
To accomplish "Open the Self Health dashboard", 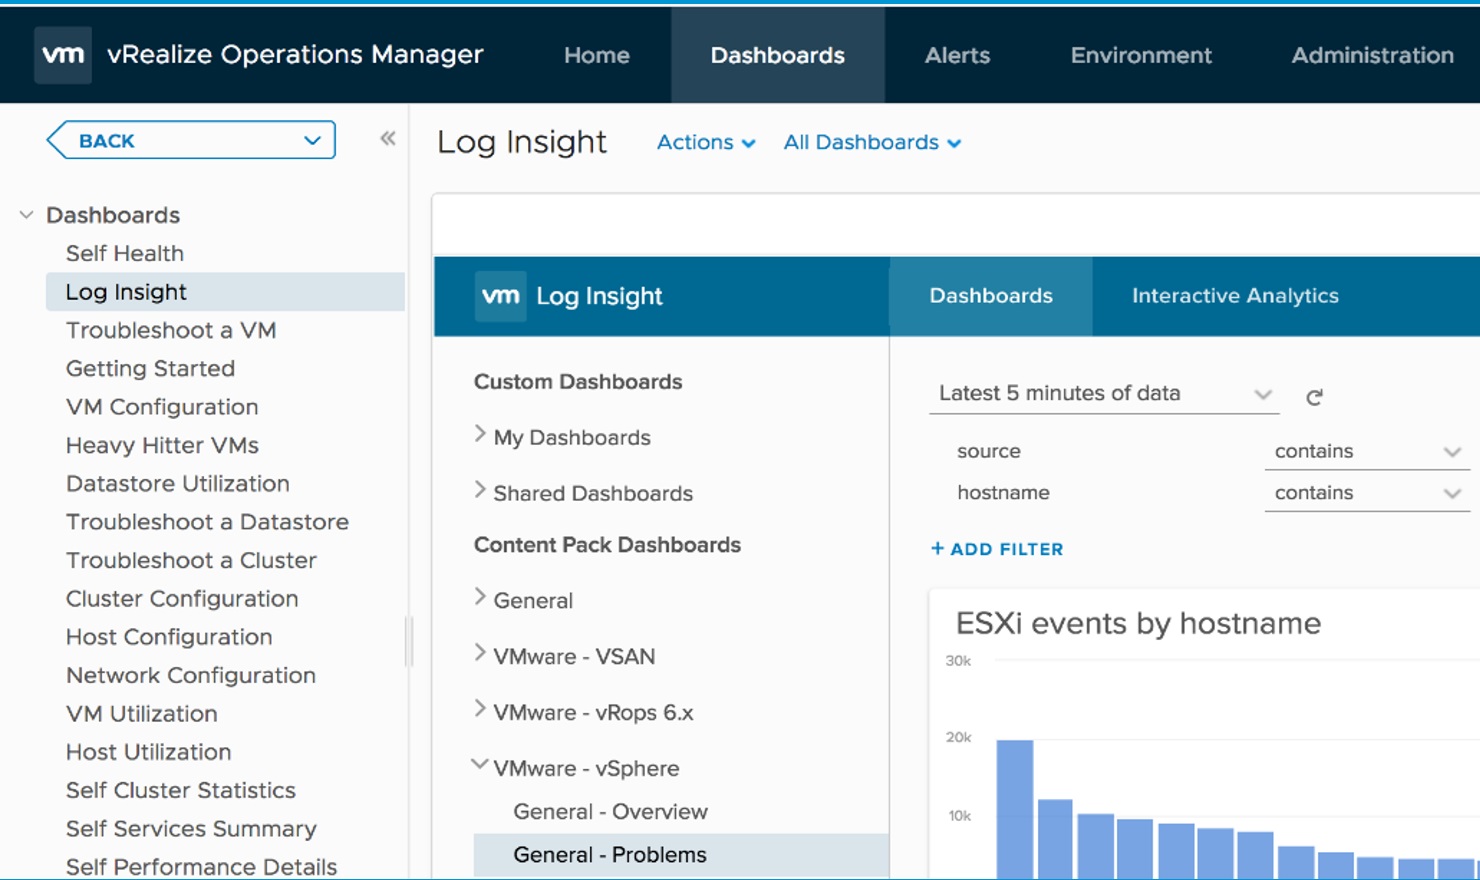I will (125, 254).
